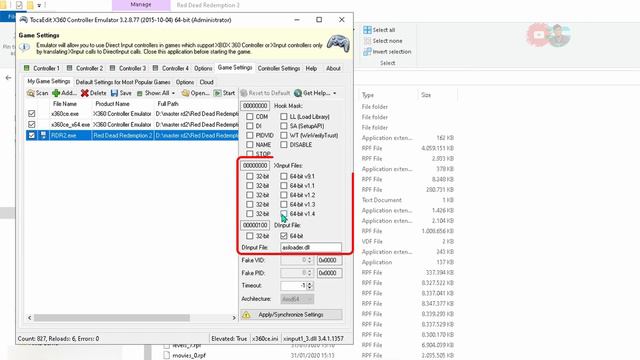
Task: Check the 64-bit v9.1 XInput checkbox
Action: [284, 176]
